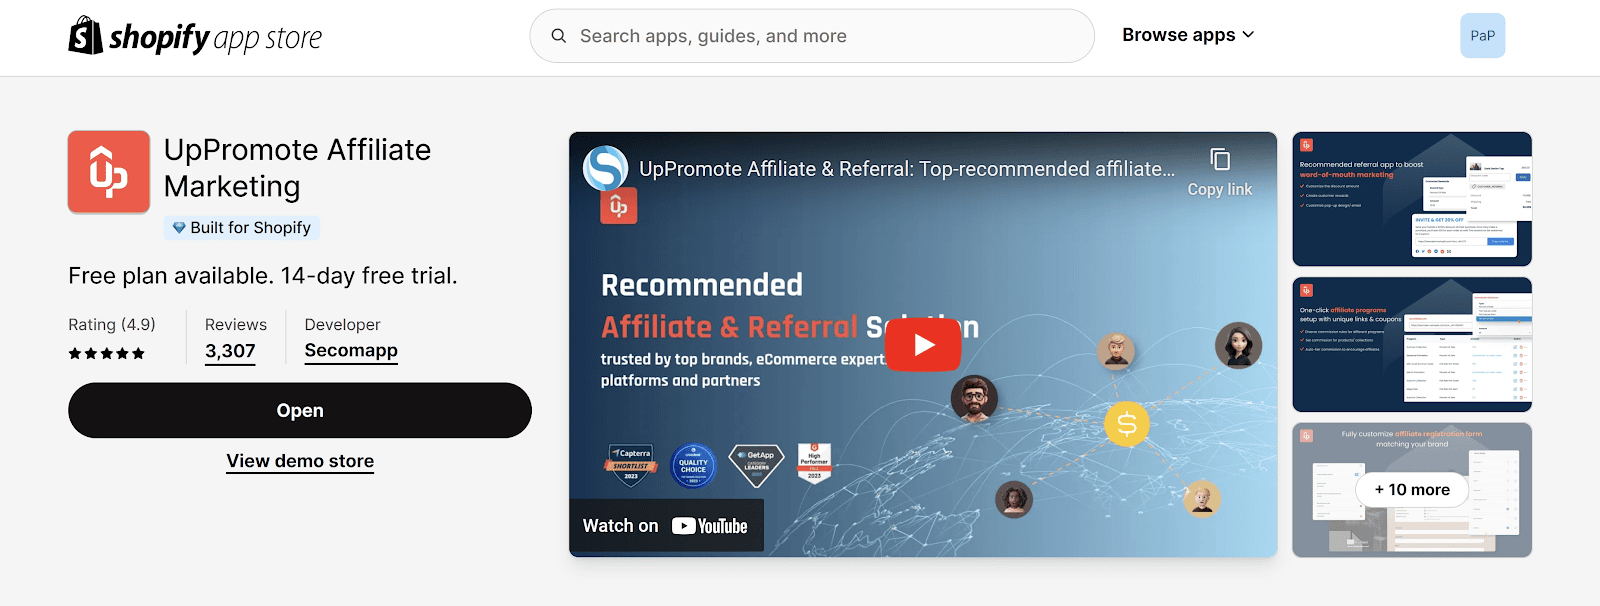Click the Copy link icon on video
This screenshot has width=1600, height=606.
pyautogui.click(x=1220, y=159)
